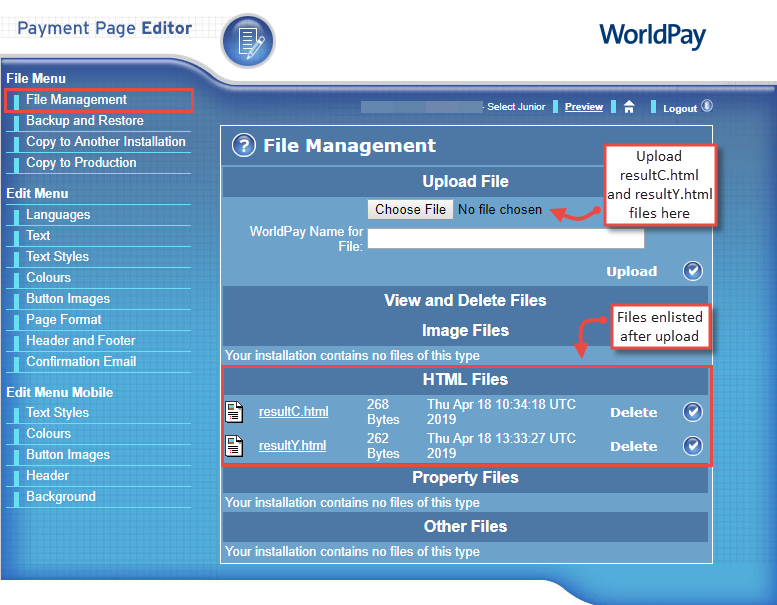
Task: Click the View and Delete Files heading
Action: point(465,300)
